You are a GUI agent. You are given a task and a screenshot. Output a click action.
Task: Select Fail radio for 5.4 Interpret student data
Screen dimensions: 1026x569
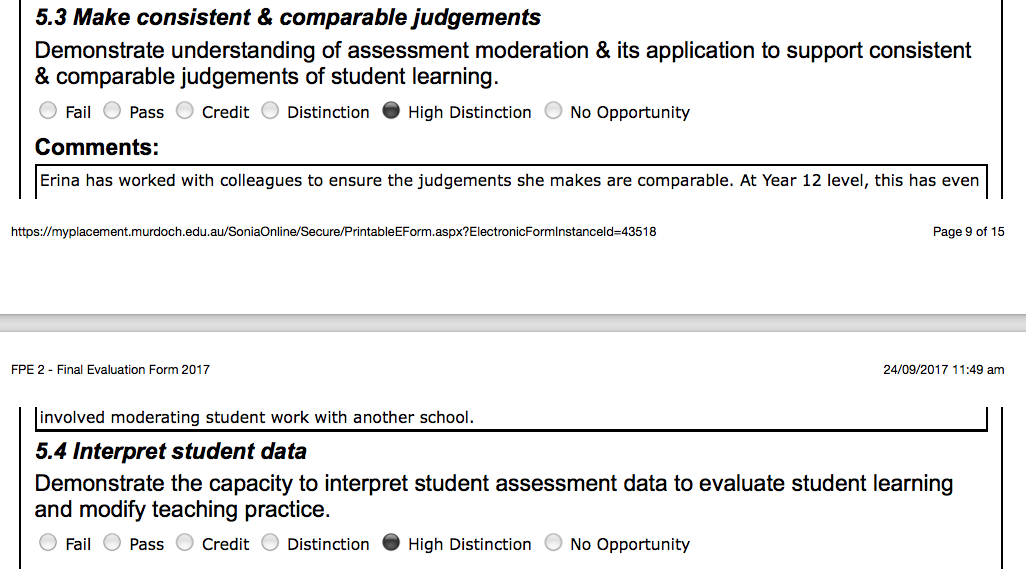click(48, 542)
